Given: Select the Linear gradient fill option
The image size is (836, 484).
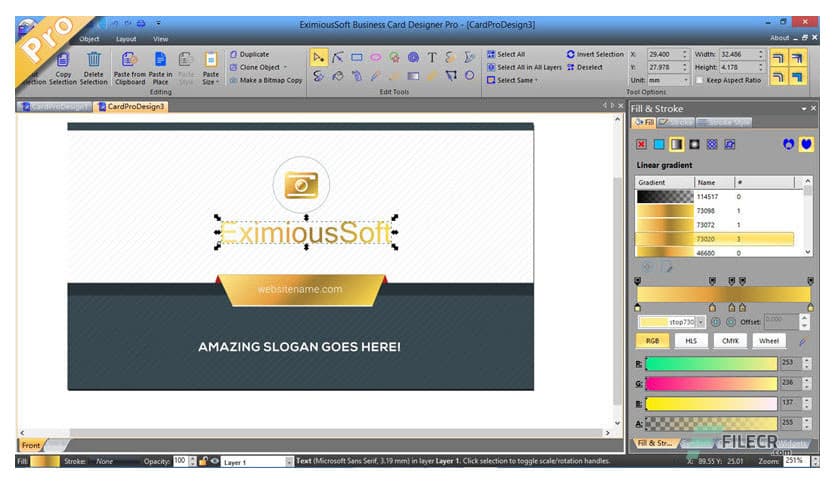Looking at the screenshot, I should click(677, 144).
